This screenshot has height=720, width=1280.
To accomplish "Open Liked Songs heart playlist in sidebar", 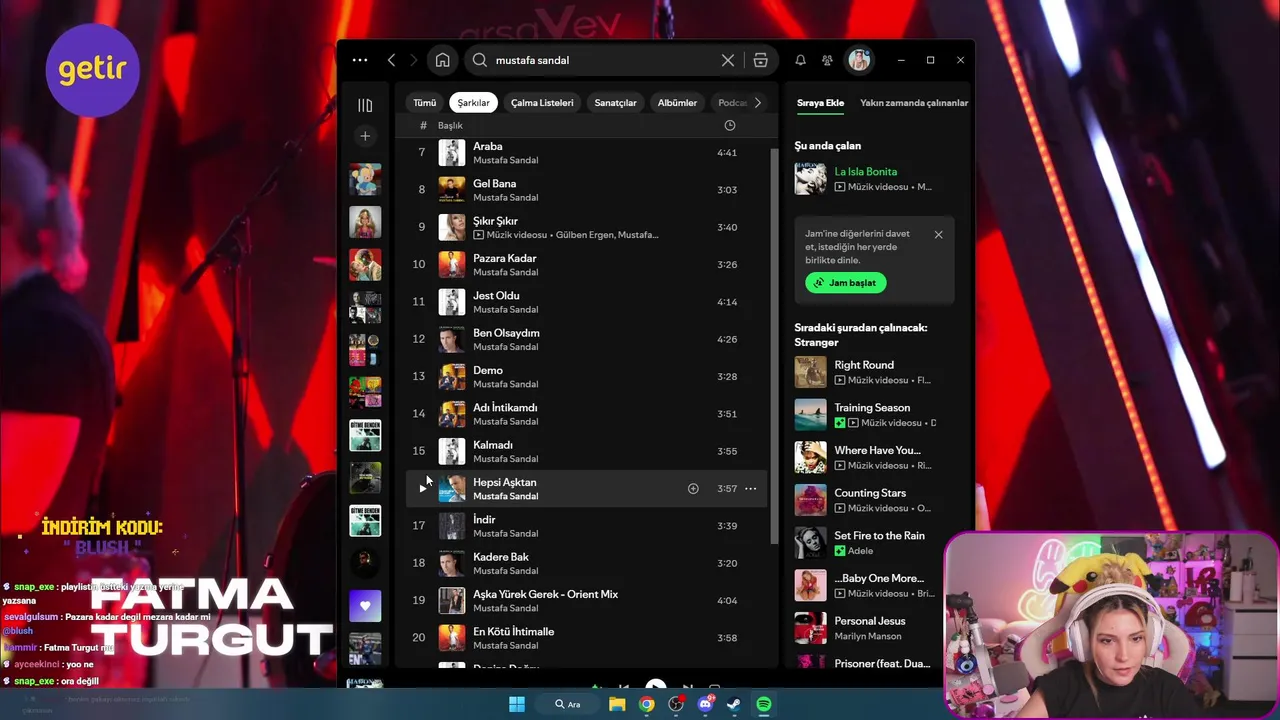I will pyautogui.click(x=365, y=606).
